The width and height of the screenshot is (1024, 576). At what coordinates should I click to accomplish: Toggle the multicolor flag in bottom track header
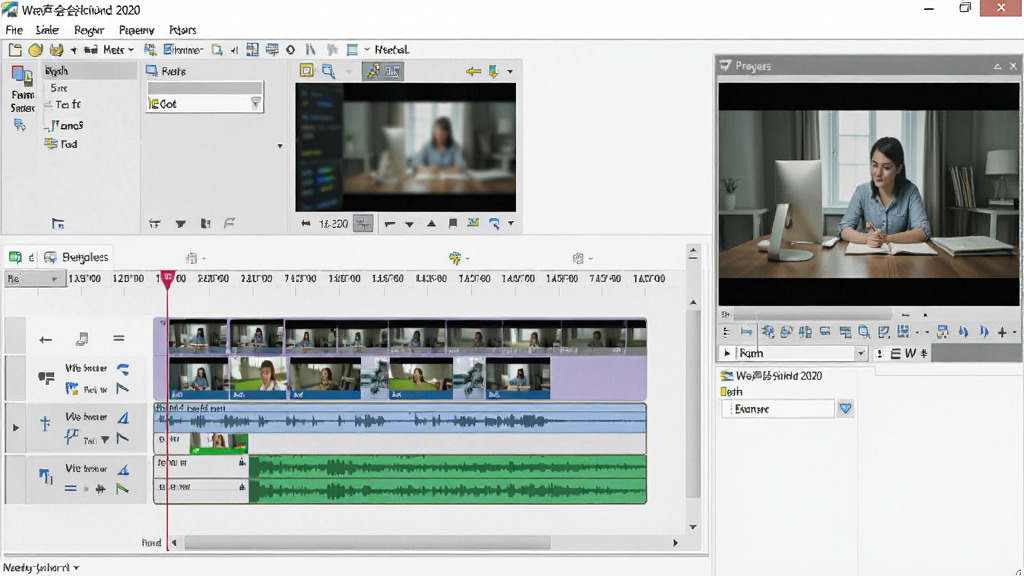point(122,488)
